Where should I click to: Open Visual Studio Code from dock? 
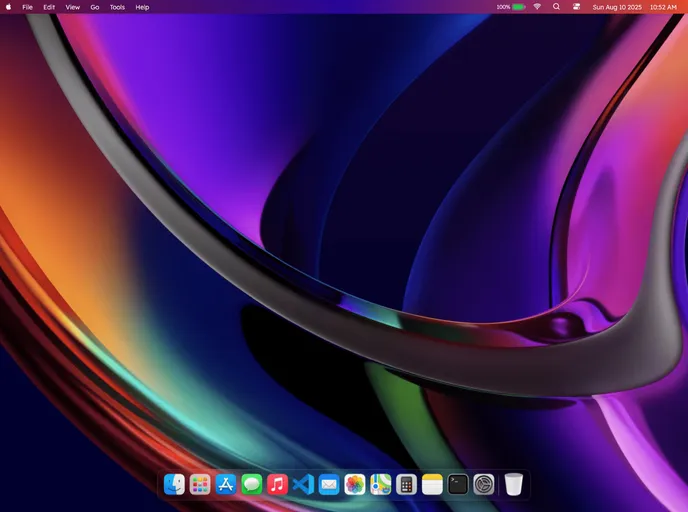click(303, 485)
